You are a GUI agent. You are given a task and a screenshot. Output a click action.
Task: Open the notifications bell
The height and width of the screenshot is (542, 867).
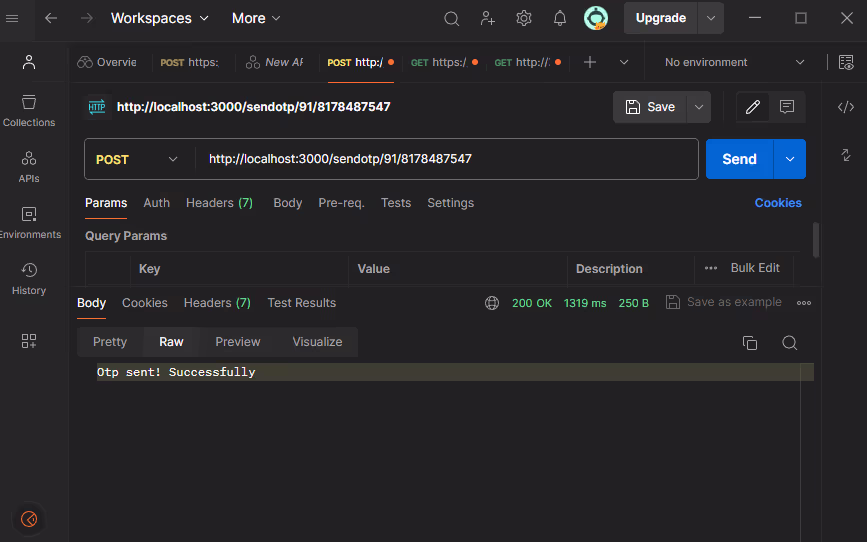560,18
